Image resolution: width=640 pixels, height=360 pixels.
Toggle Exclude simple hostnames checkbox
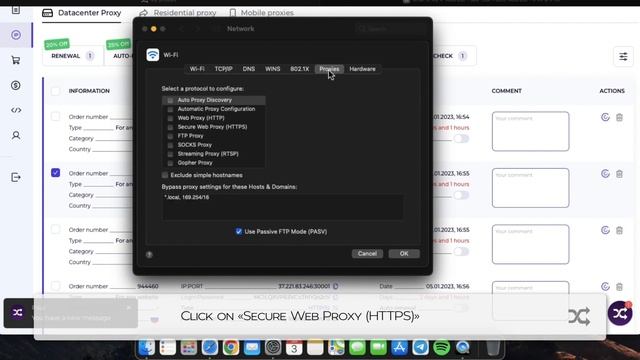tap(165, 175)
